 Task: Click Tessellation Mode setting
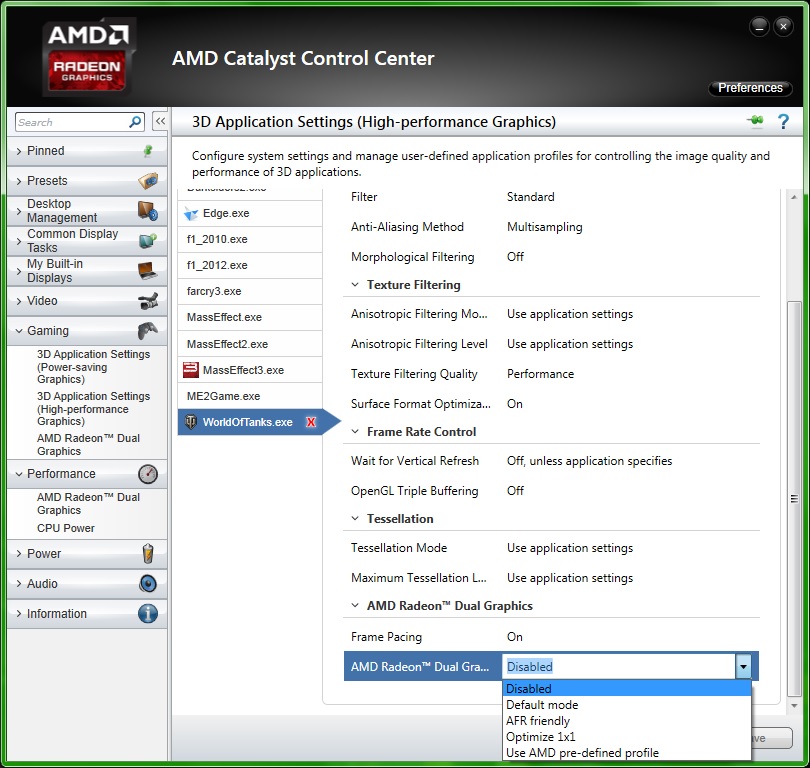coord(552,547)
